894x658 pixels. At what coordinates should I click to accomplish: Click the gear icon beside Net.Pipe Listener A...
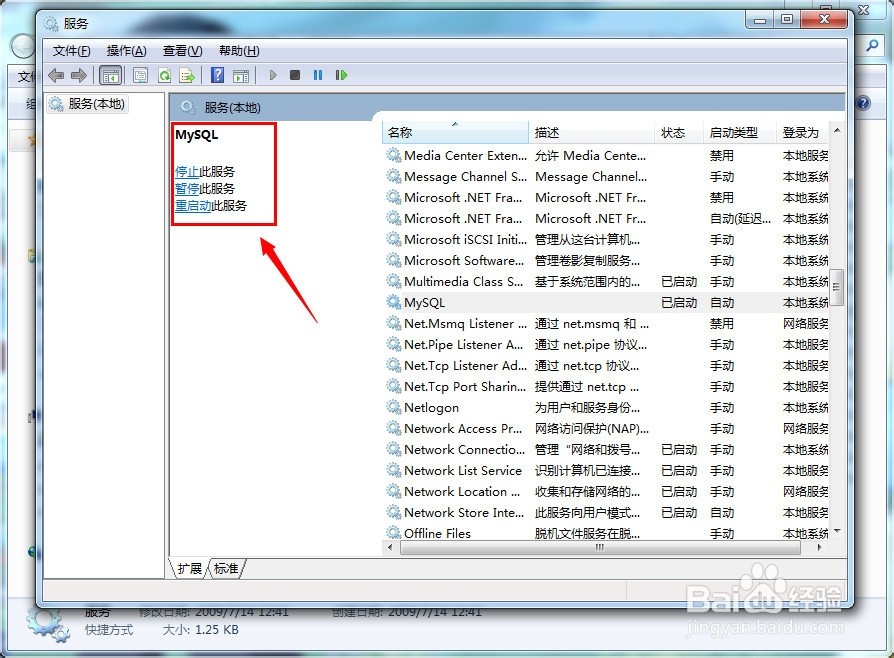394,344
